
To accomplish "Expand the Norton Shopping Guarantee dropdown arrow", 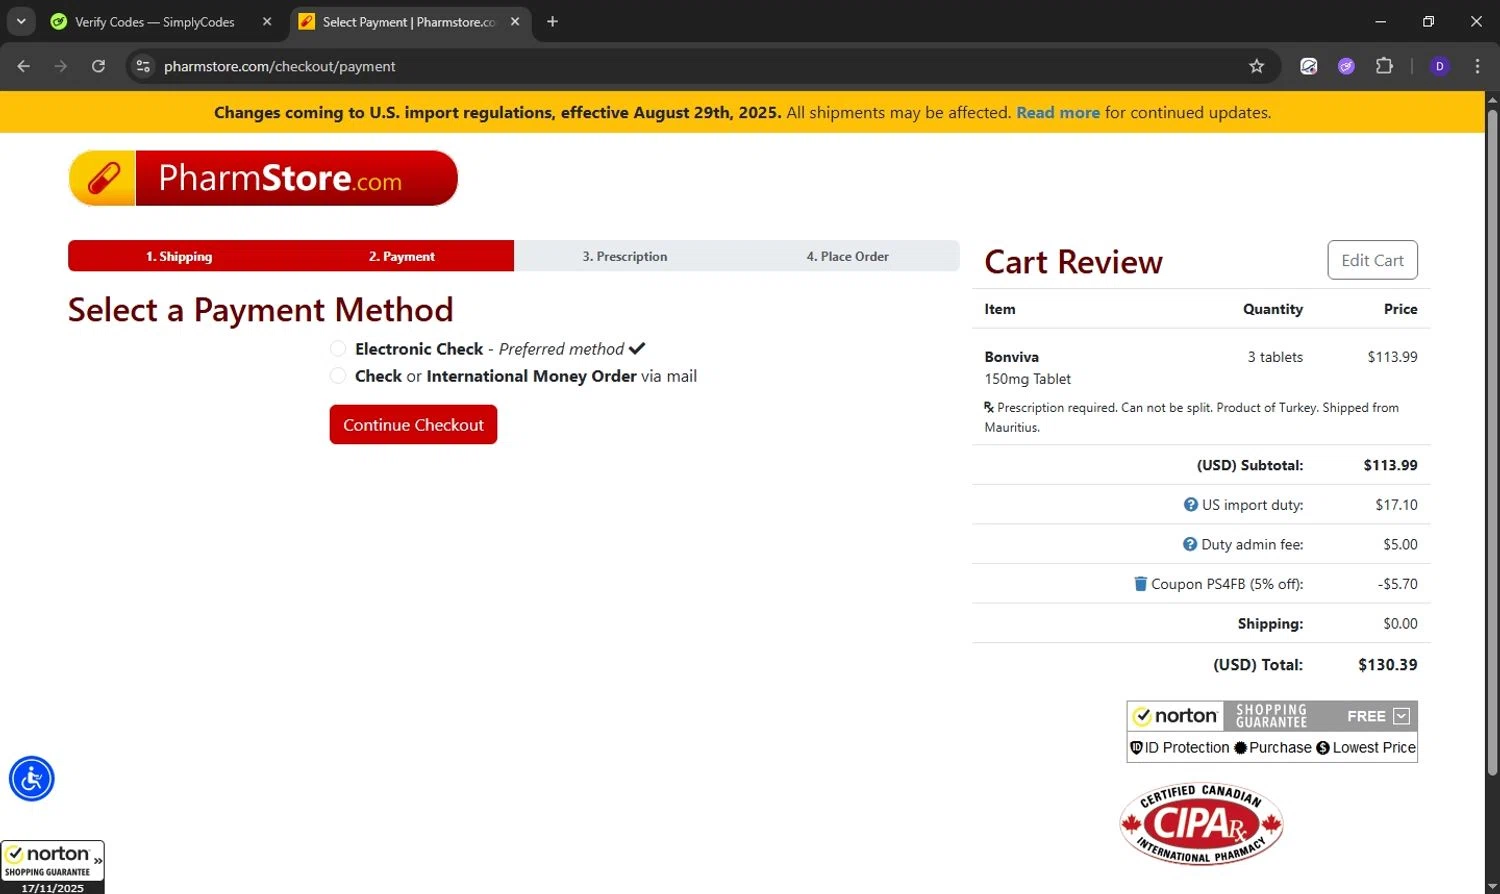I will (1401, 716).
